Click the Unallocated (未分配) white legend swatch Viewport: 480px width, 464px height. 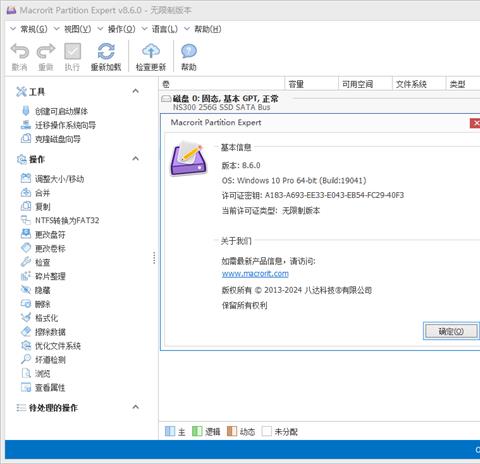point(267,431)
